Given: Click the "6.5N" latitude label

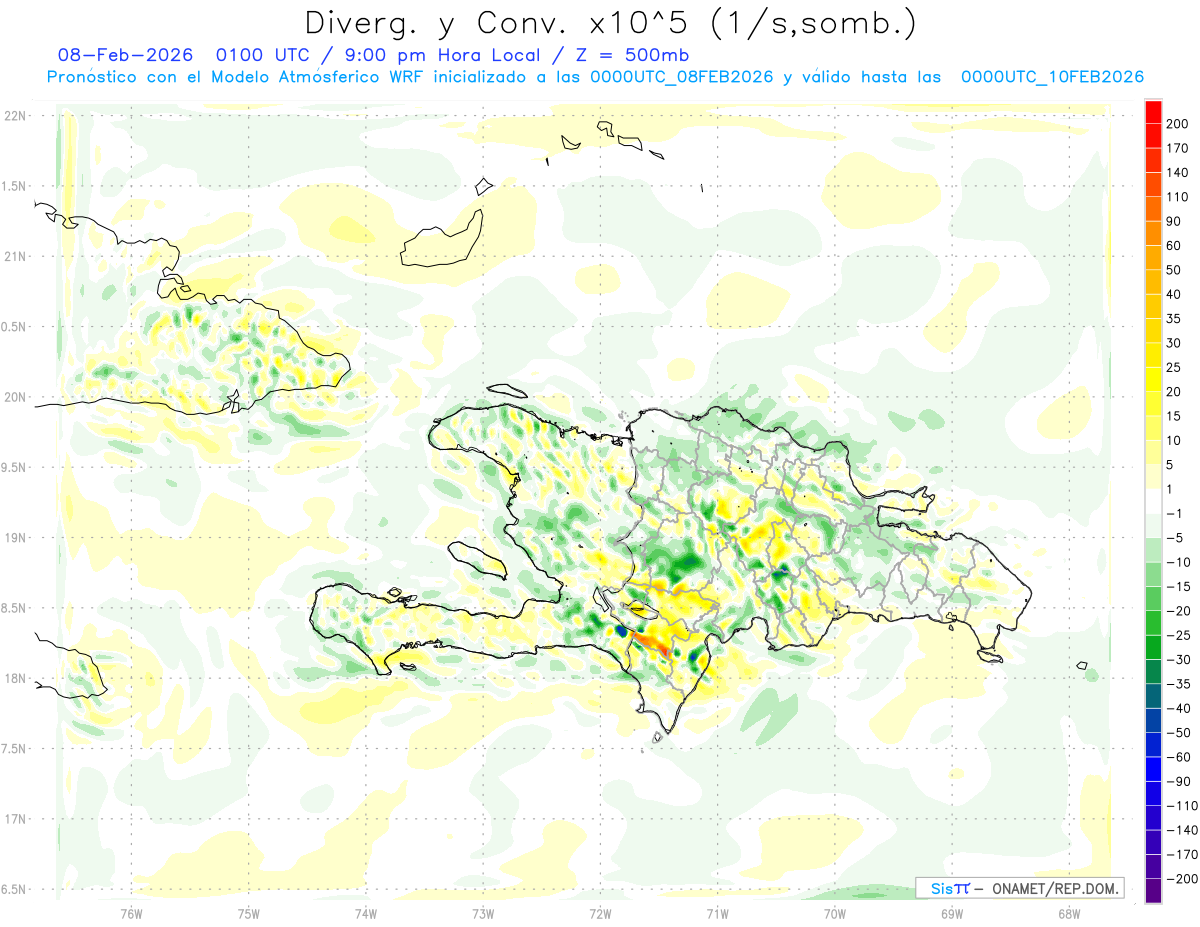Looking at the screenshot, I should click(x=15, y=889).
